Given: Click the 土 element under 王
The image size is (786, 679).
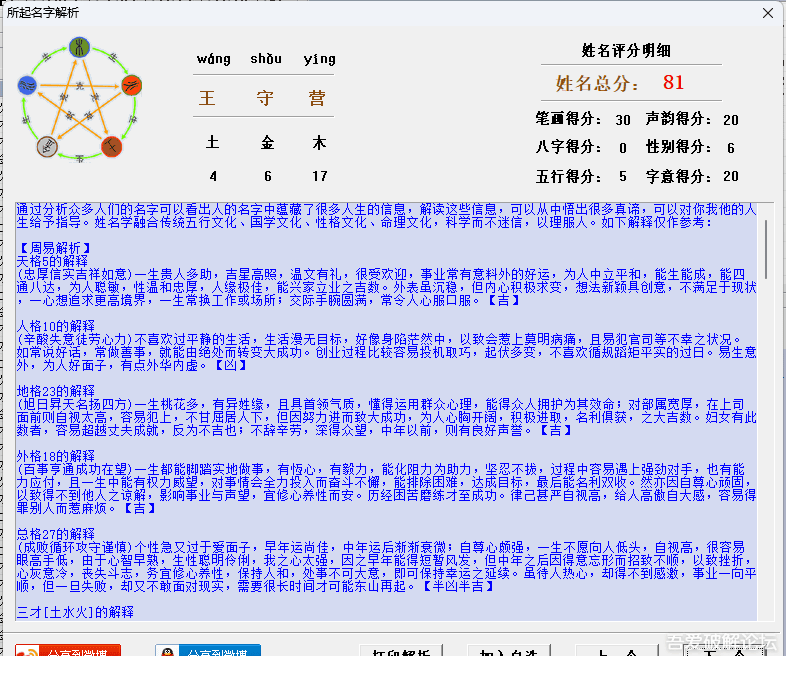Looking at the screenshot, I should click(x=213, y=142).
